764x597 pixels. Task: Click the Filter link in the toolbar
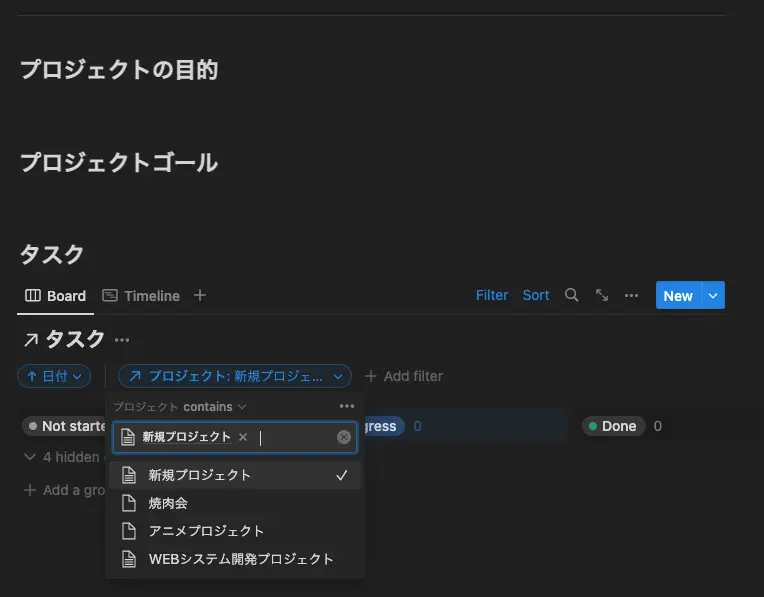(492, 296)
